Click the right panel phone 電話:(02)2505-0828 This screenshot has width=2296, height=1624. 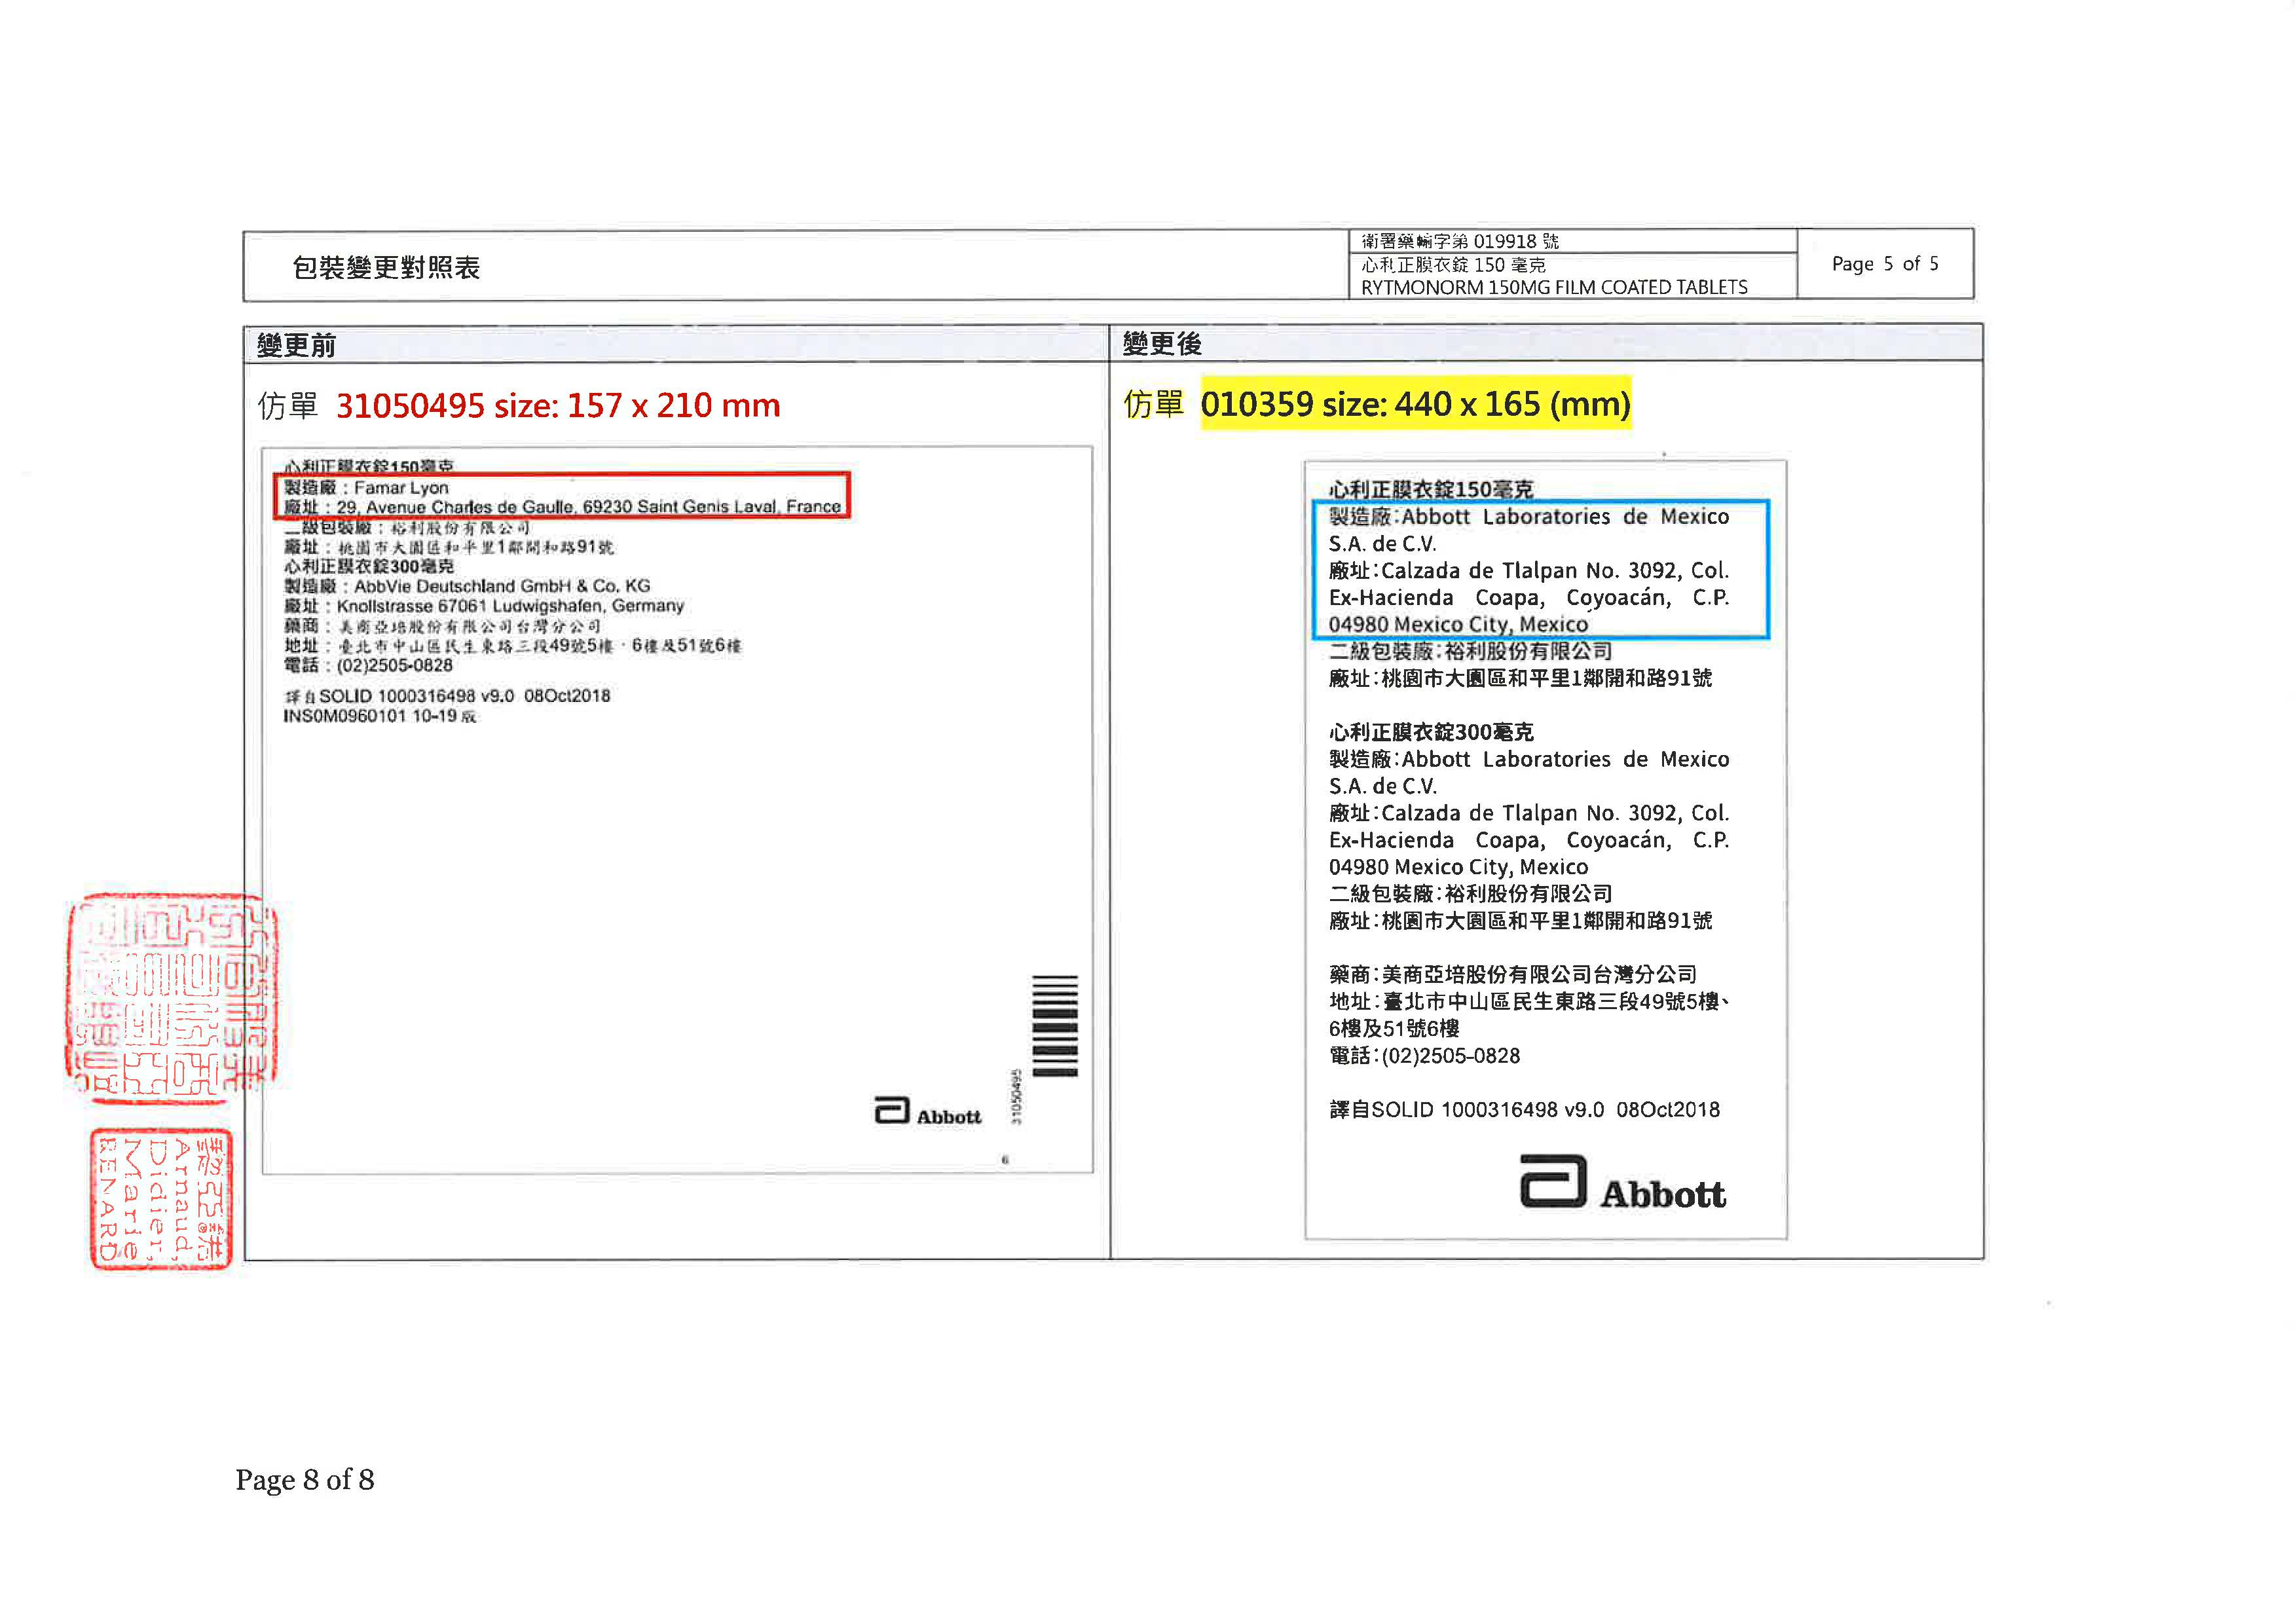coord(1424,1056)
